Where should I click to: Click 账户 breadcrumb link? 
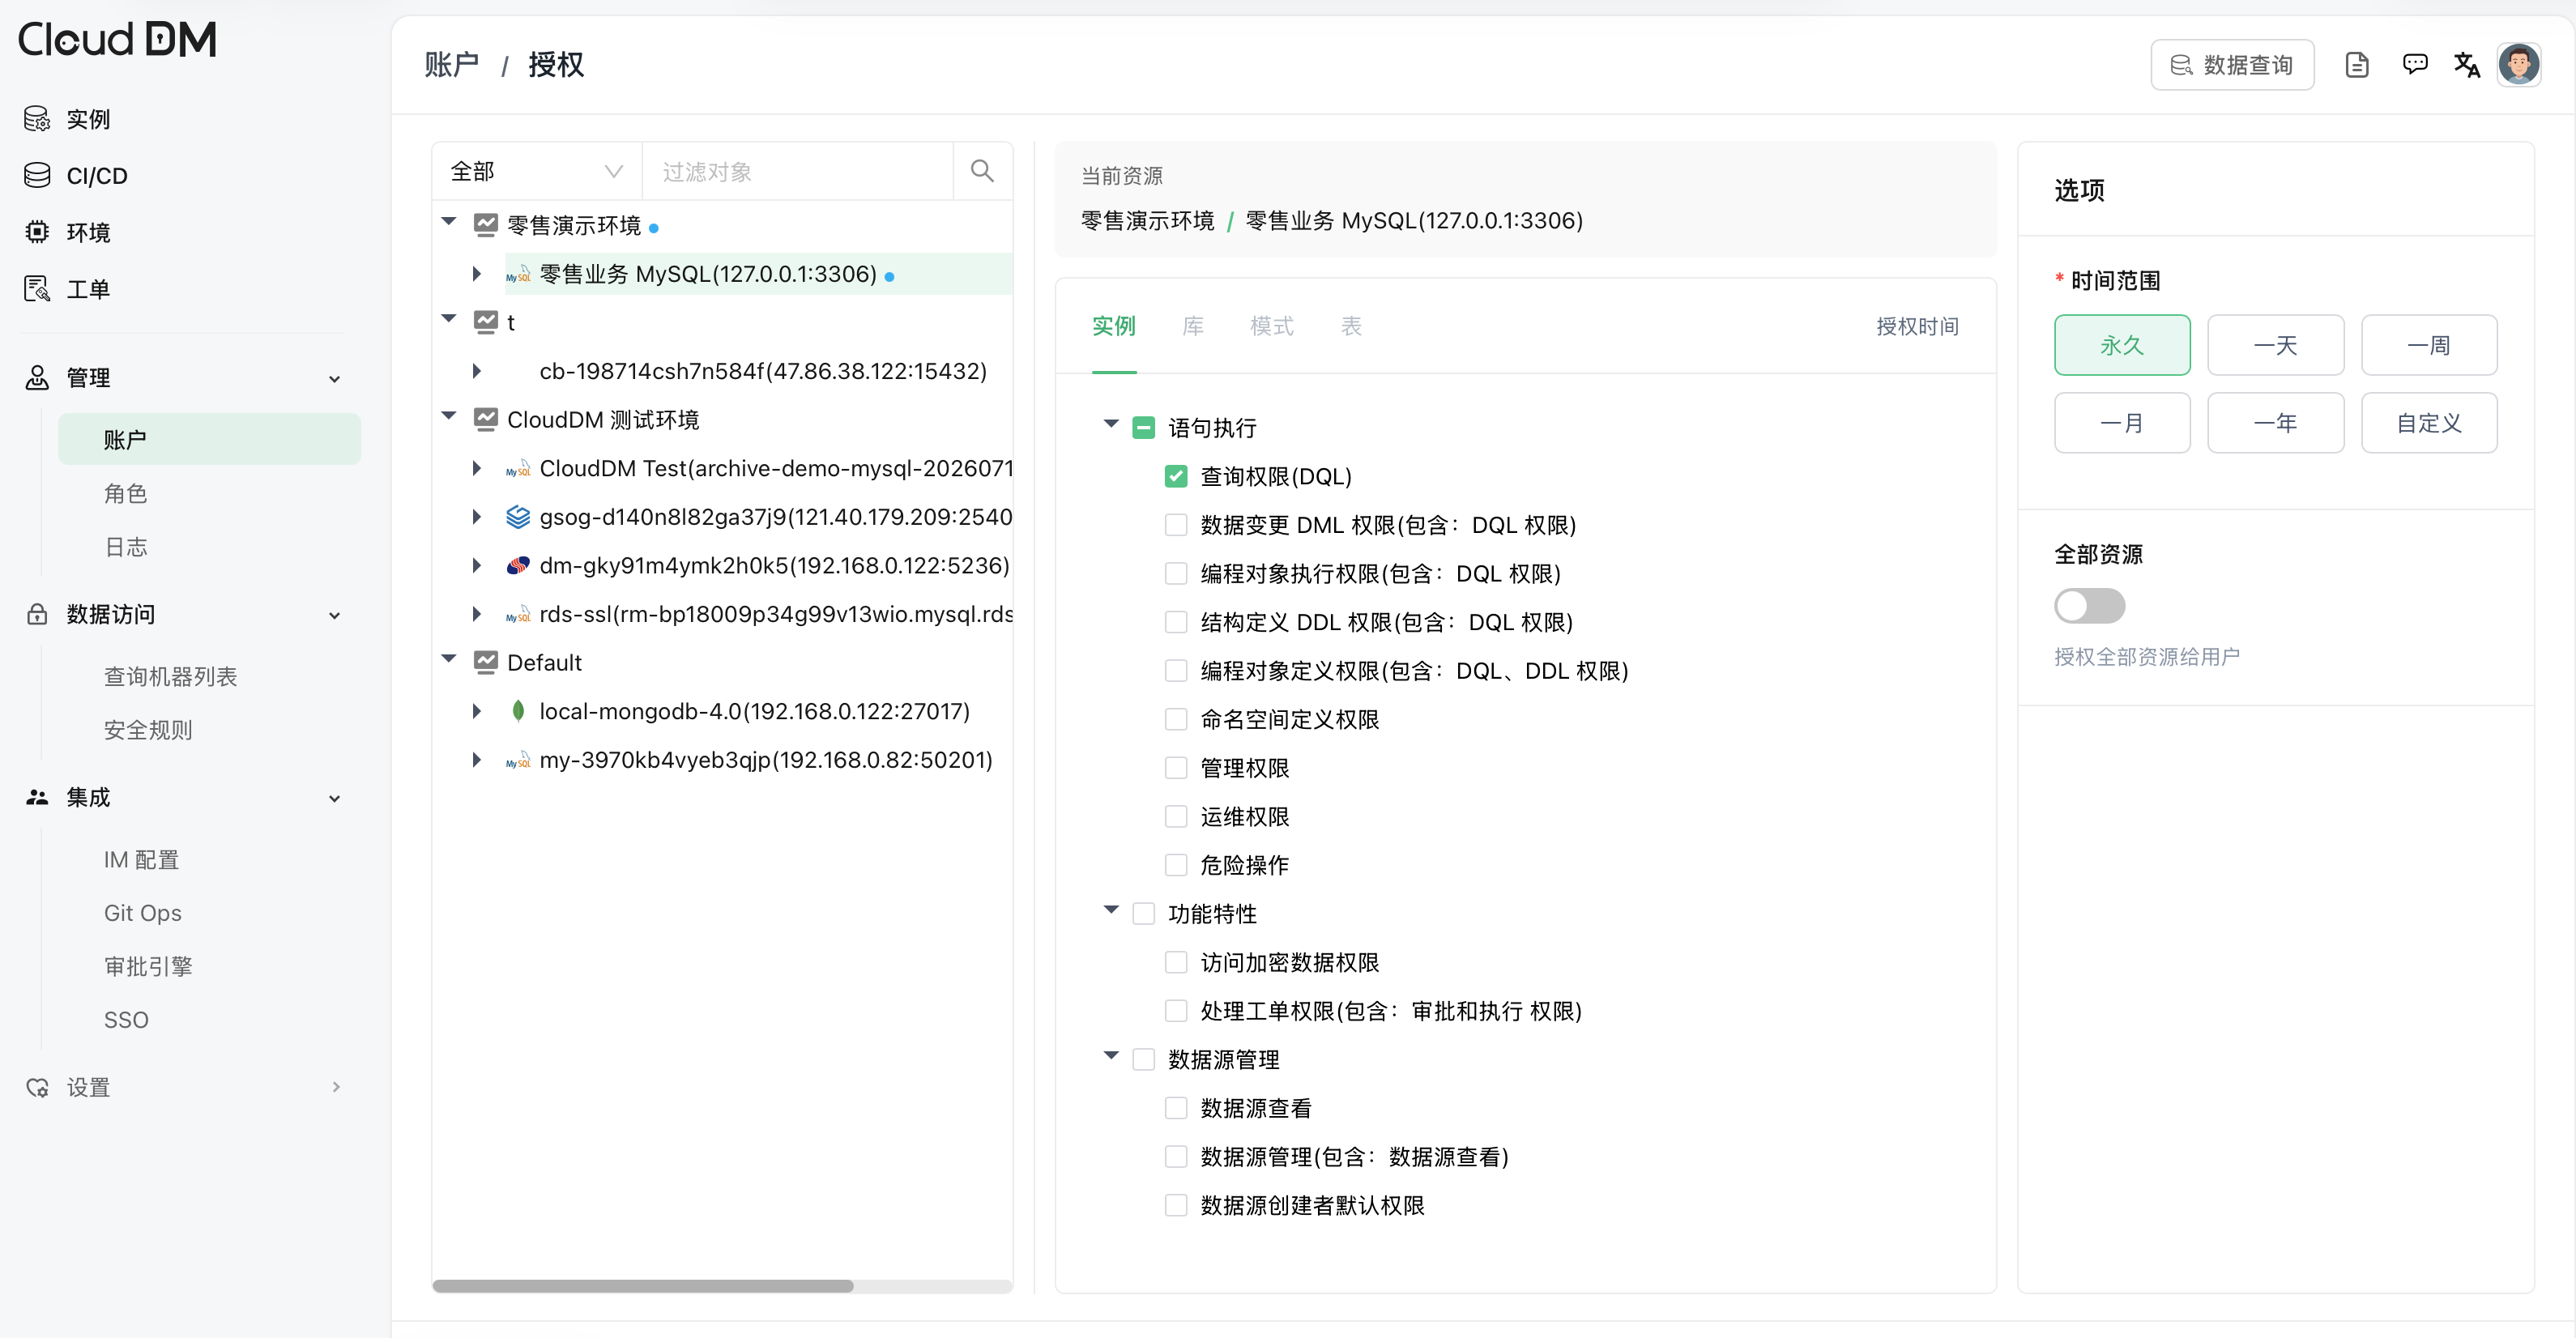pyautogui.click(x=452, y=65)
